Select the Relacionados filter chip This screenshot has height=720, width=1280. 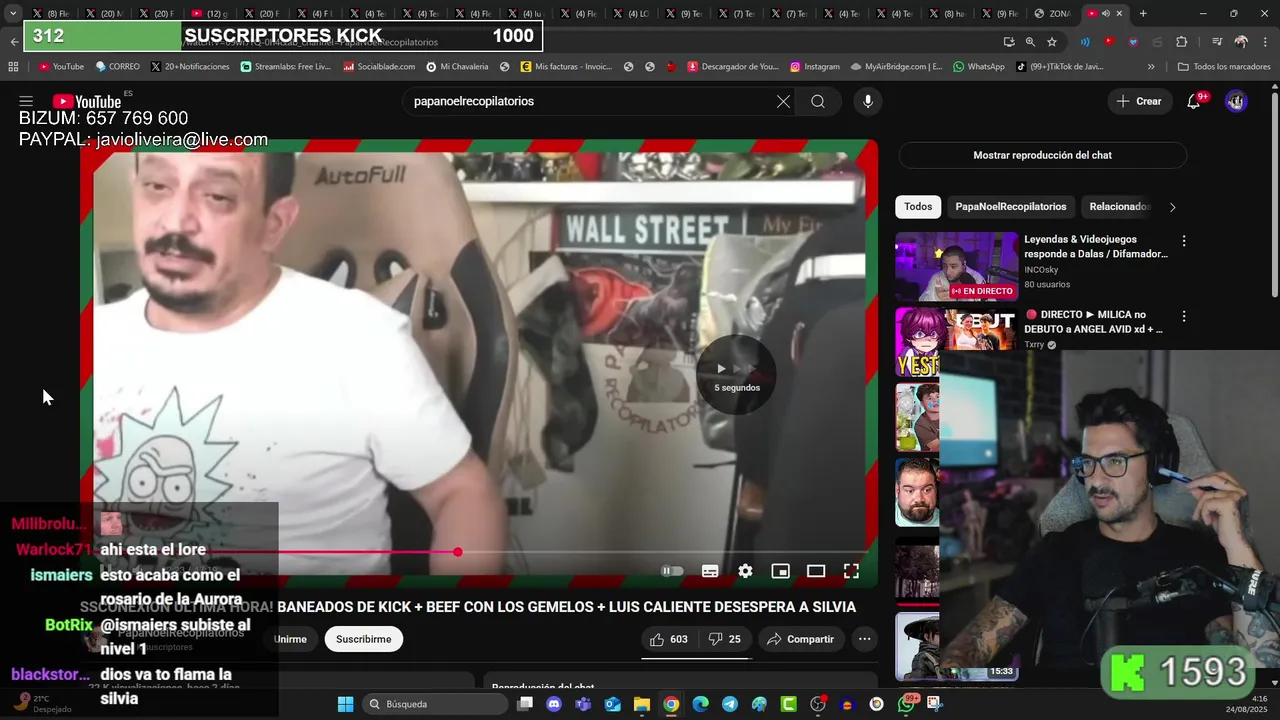coord(1119,207)
